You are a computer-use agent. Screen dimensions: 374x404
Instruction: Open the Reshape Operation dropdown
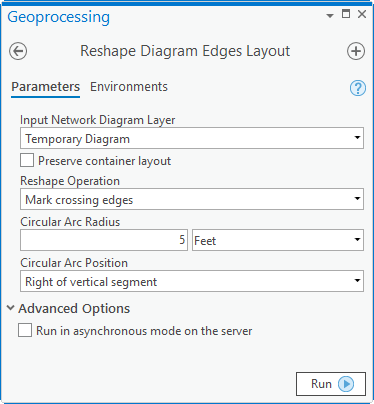pos(192,199)
